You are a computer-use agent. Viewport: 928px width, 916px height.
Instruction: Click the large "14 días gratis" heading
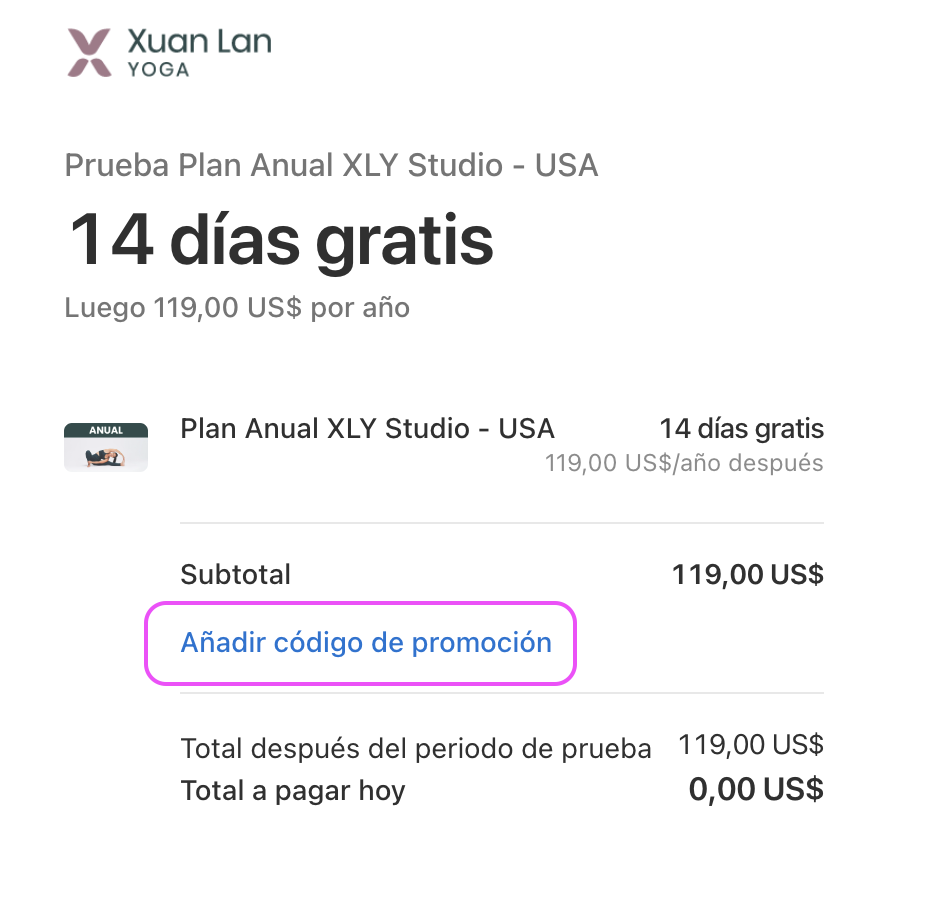[281, 239]
